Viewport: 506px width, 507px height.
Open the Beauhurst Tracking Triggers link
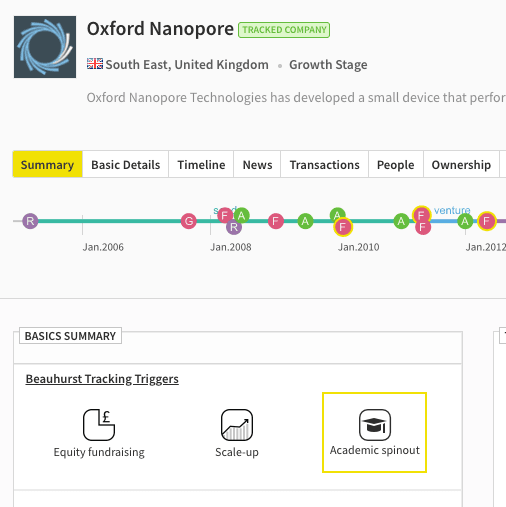[102, 379]
